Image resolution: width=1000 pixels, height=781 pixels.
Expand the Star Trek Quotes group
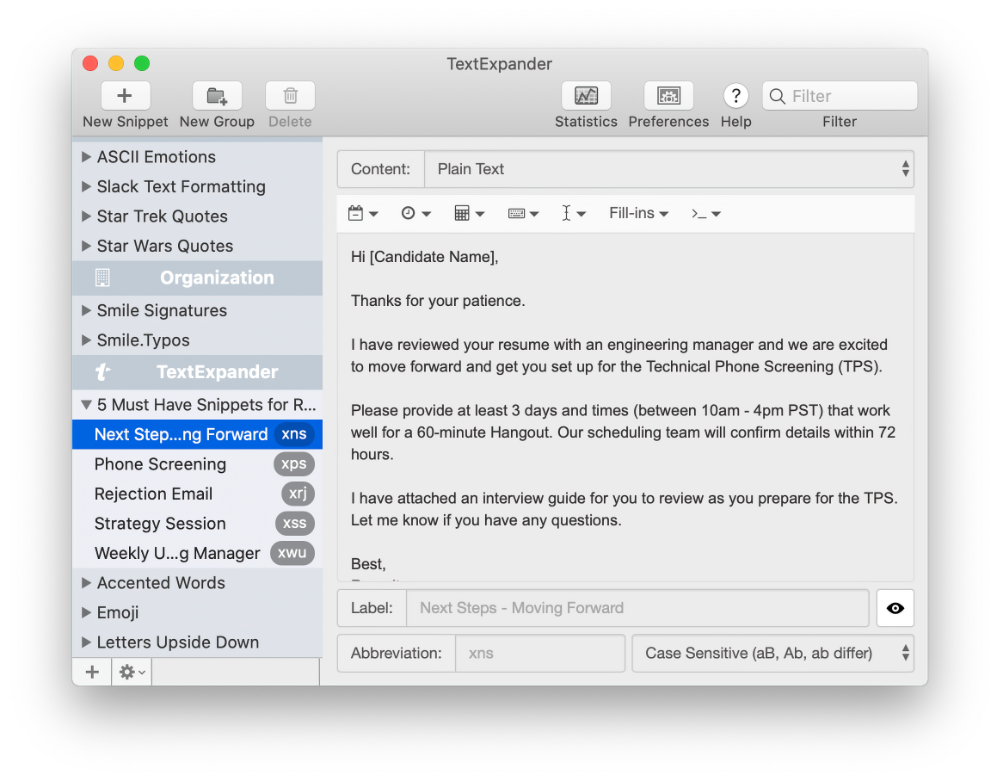point(86,216)
